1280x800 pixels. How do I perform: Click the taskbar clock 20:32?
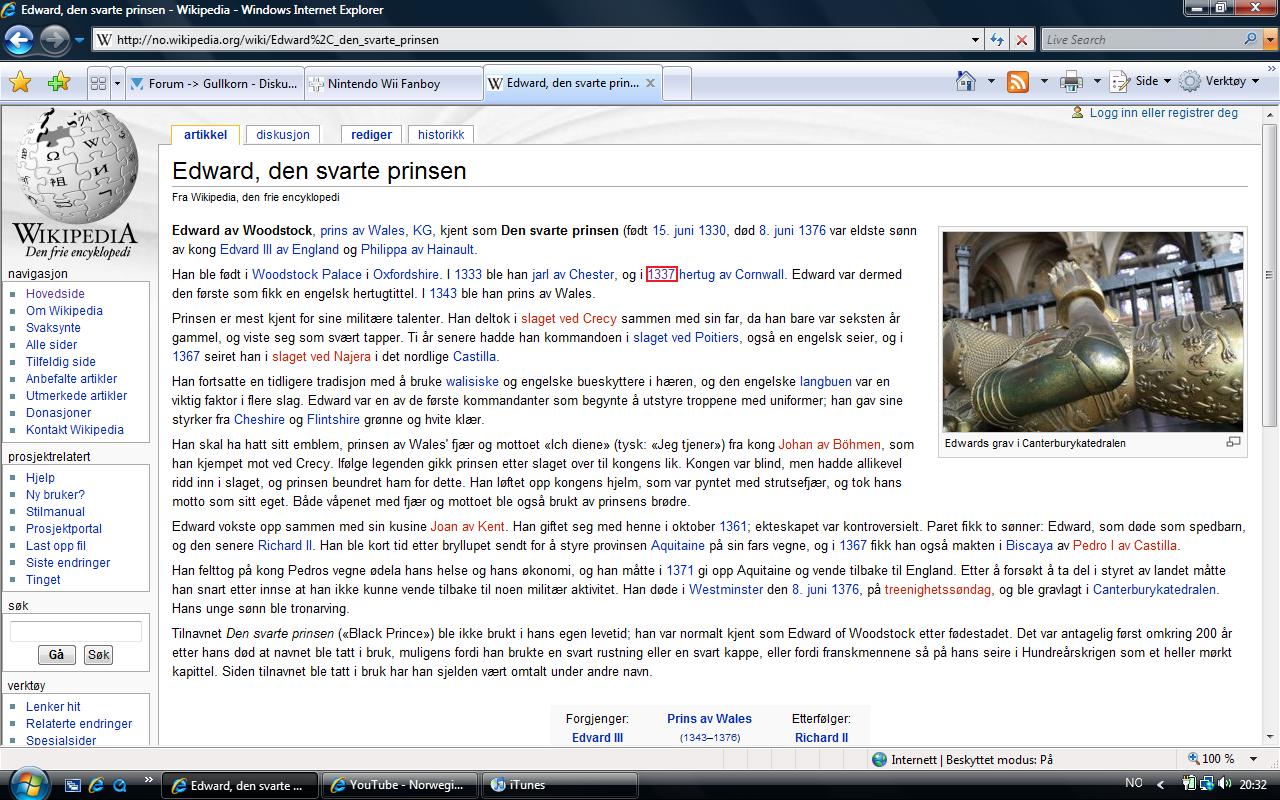1251,785
